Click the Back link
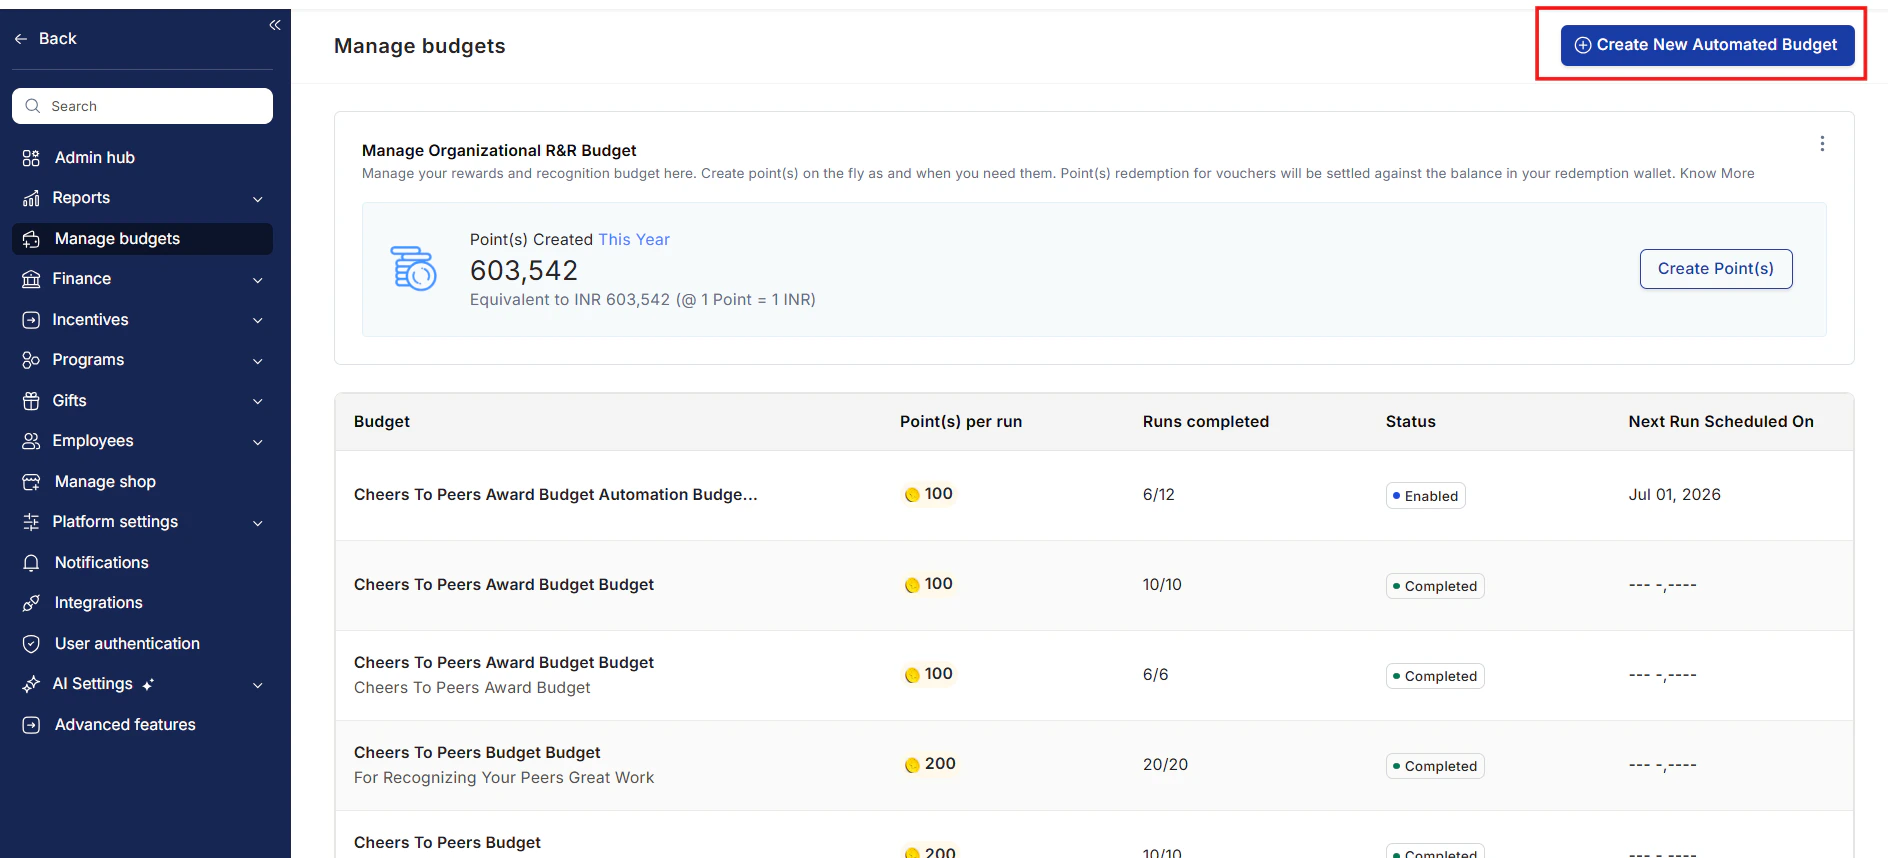This screenshot has width=1888, height=858. (46, 38)
